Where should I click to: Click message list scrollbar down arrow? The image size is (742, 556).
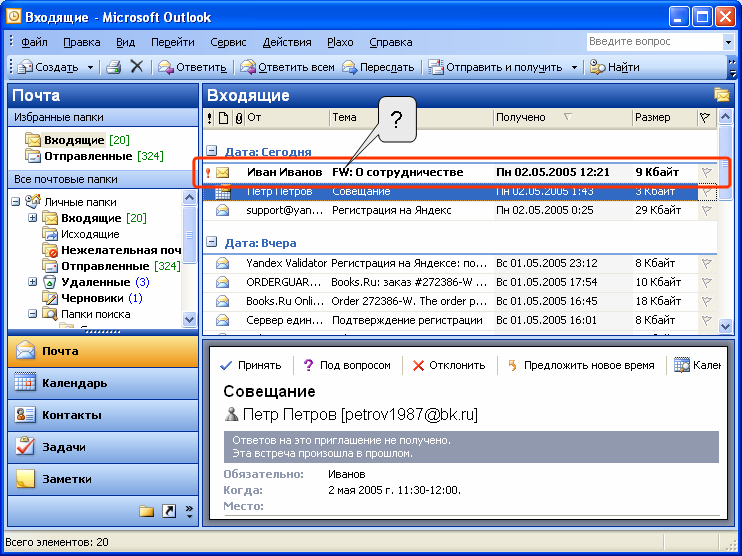[725, 326]
